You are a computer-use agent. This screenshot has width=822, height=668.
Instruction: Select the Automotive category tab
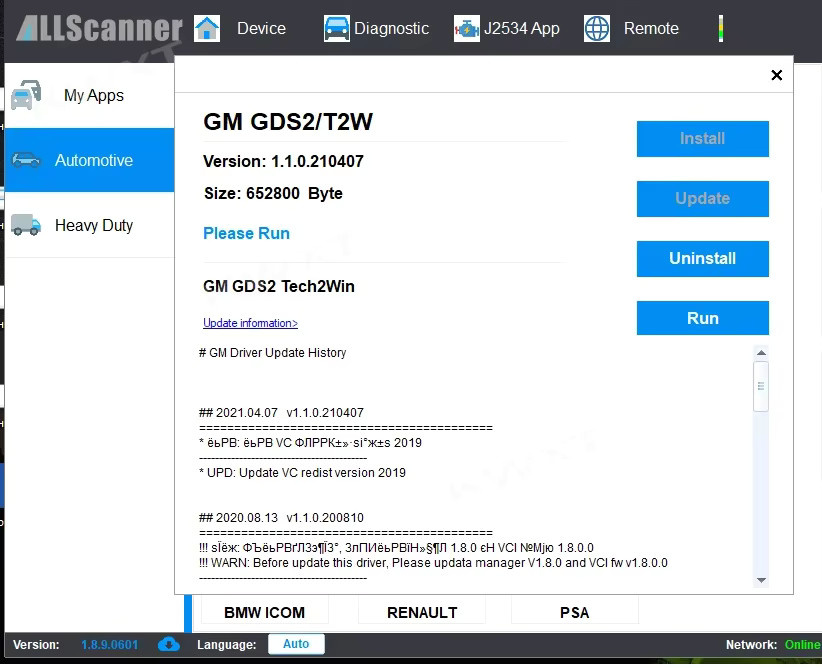coord(89,160)
